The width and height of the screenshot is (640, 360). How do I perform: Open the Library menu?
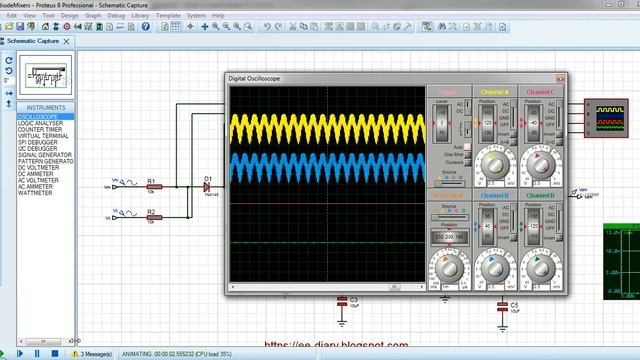(x=140, y=16)
